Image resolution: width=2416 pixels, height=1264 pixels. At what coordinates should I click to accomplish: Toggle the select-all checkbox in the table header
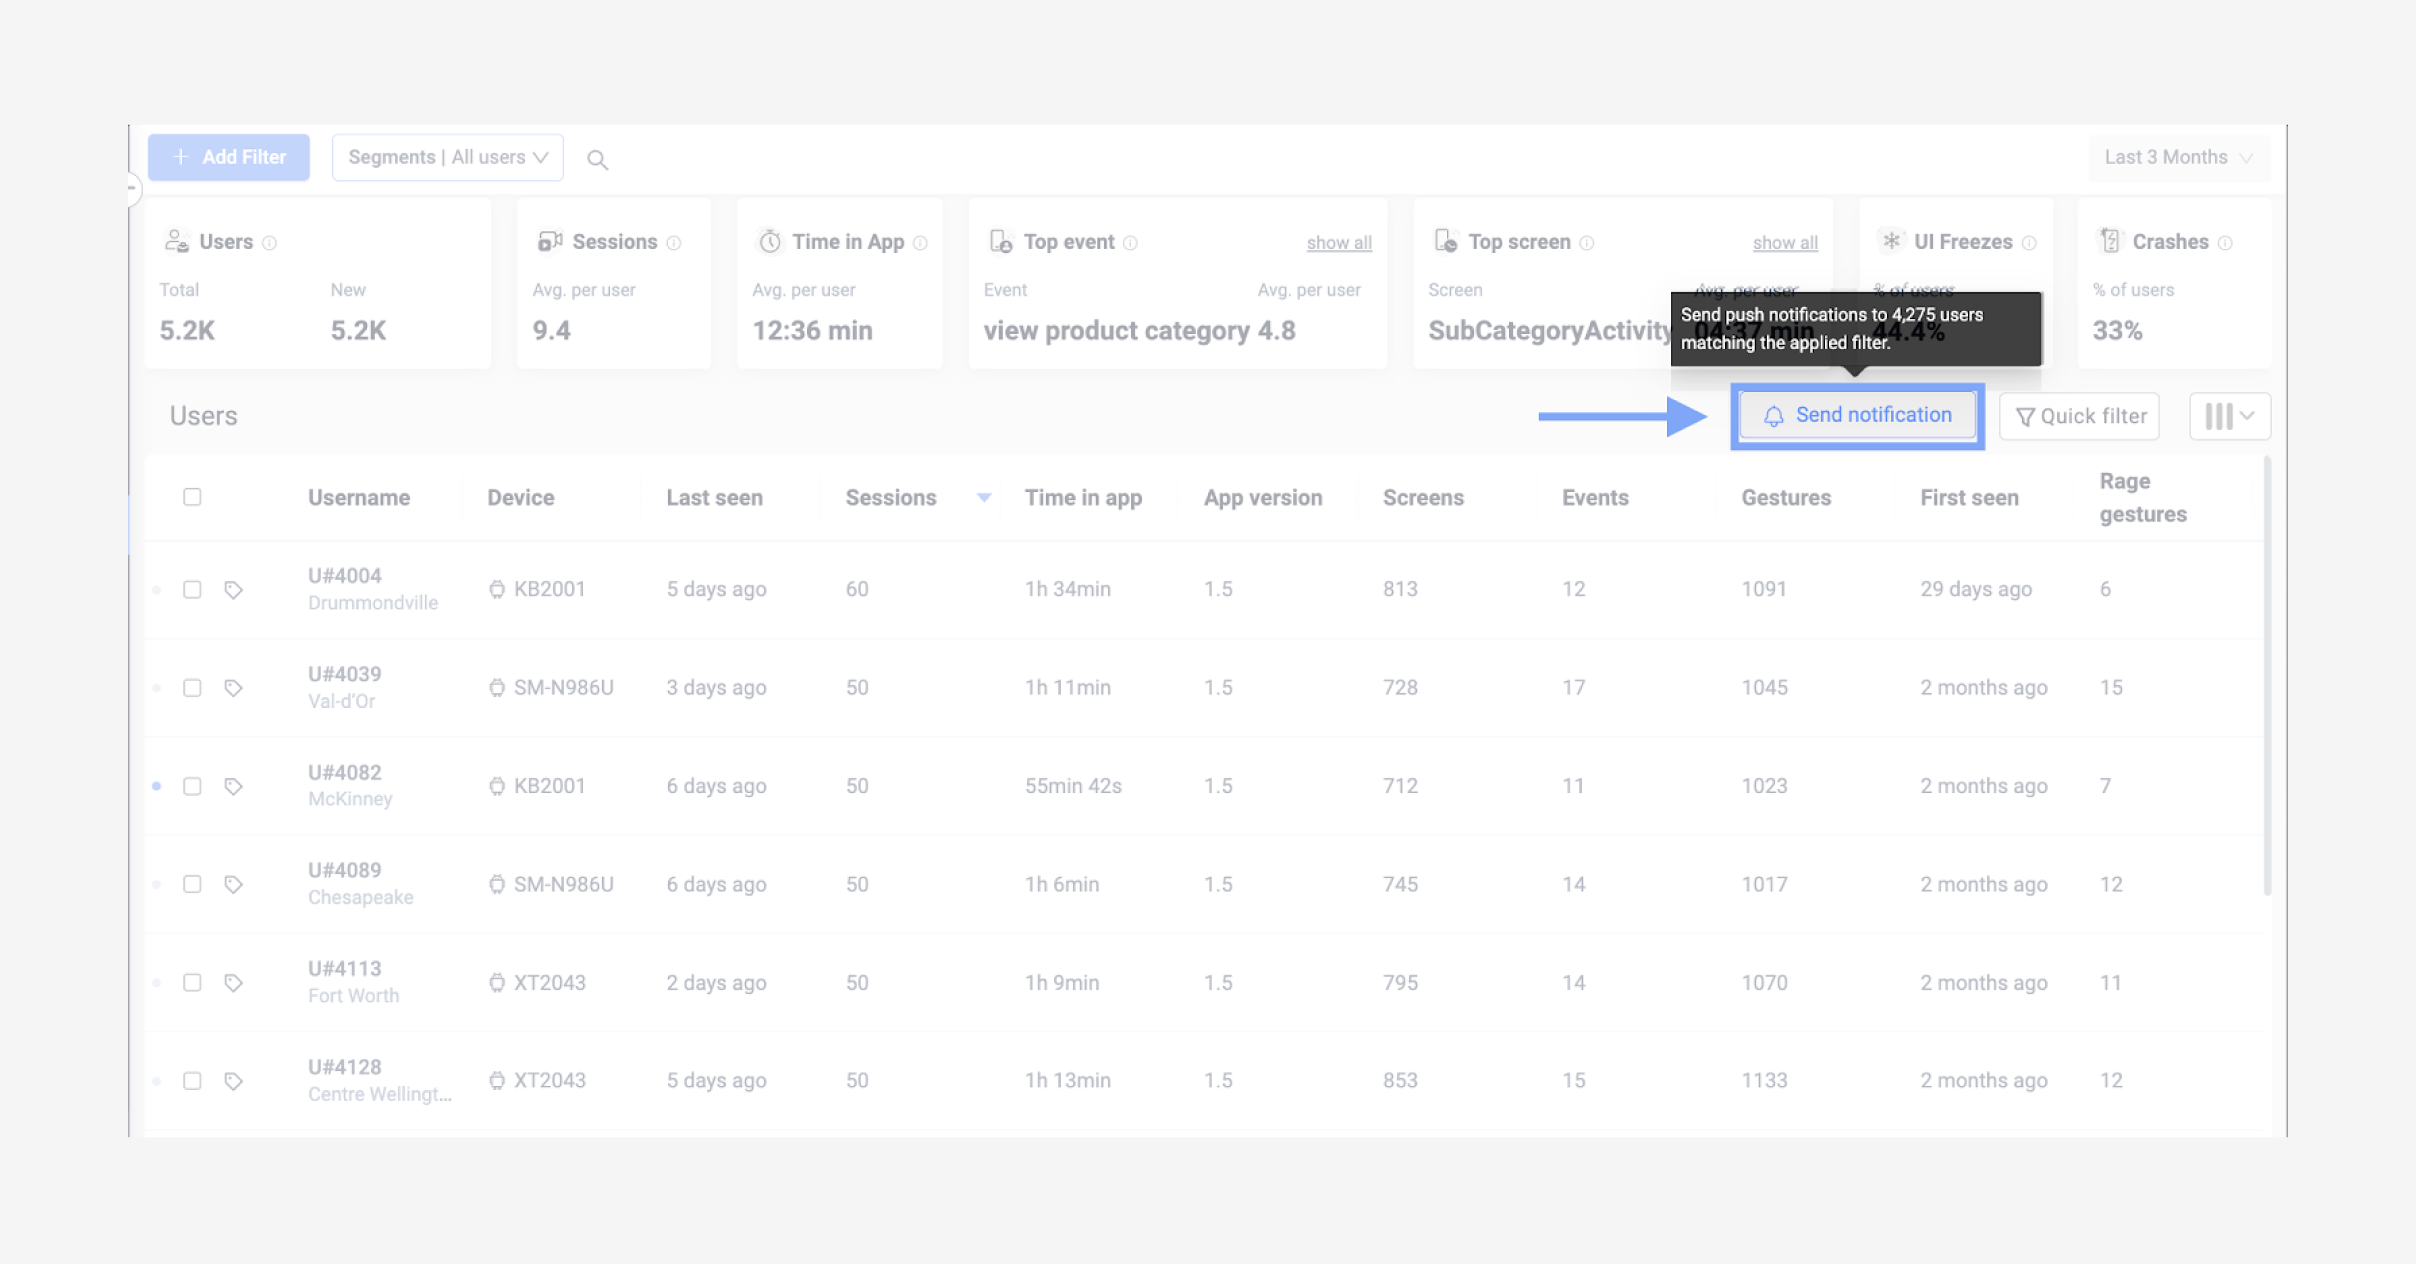(192, 496)
